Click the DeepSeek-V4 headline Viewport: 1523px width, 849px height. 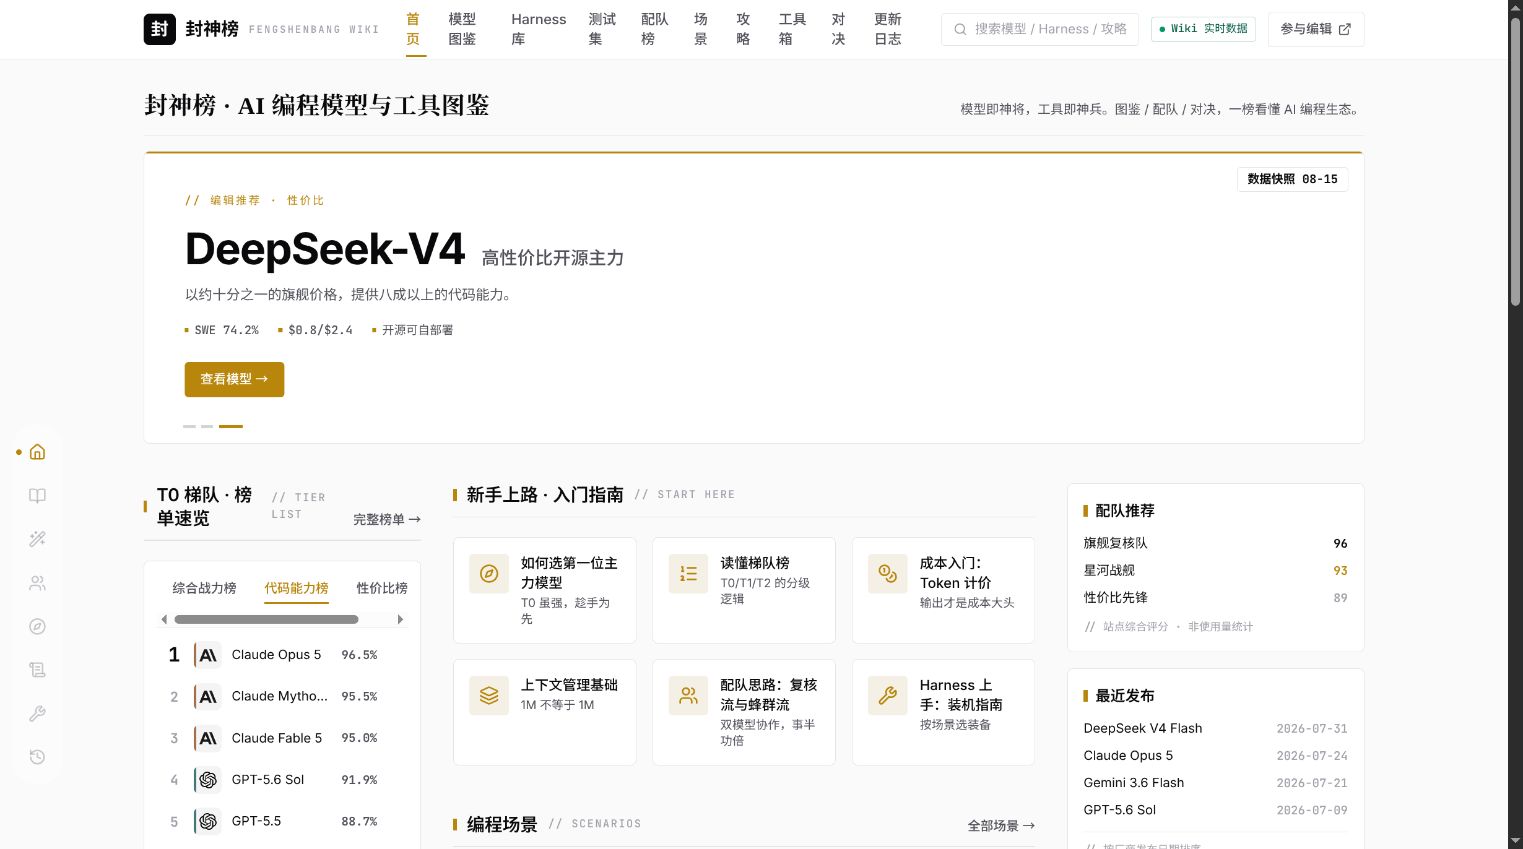pos(325,249)
